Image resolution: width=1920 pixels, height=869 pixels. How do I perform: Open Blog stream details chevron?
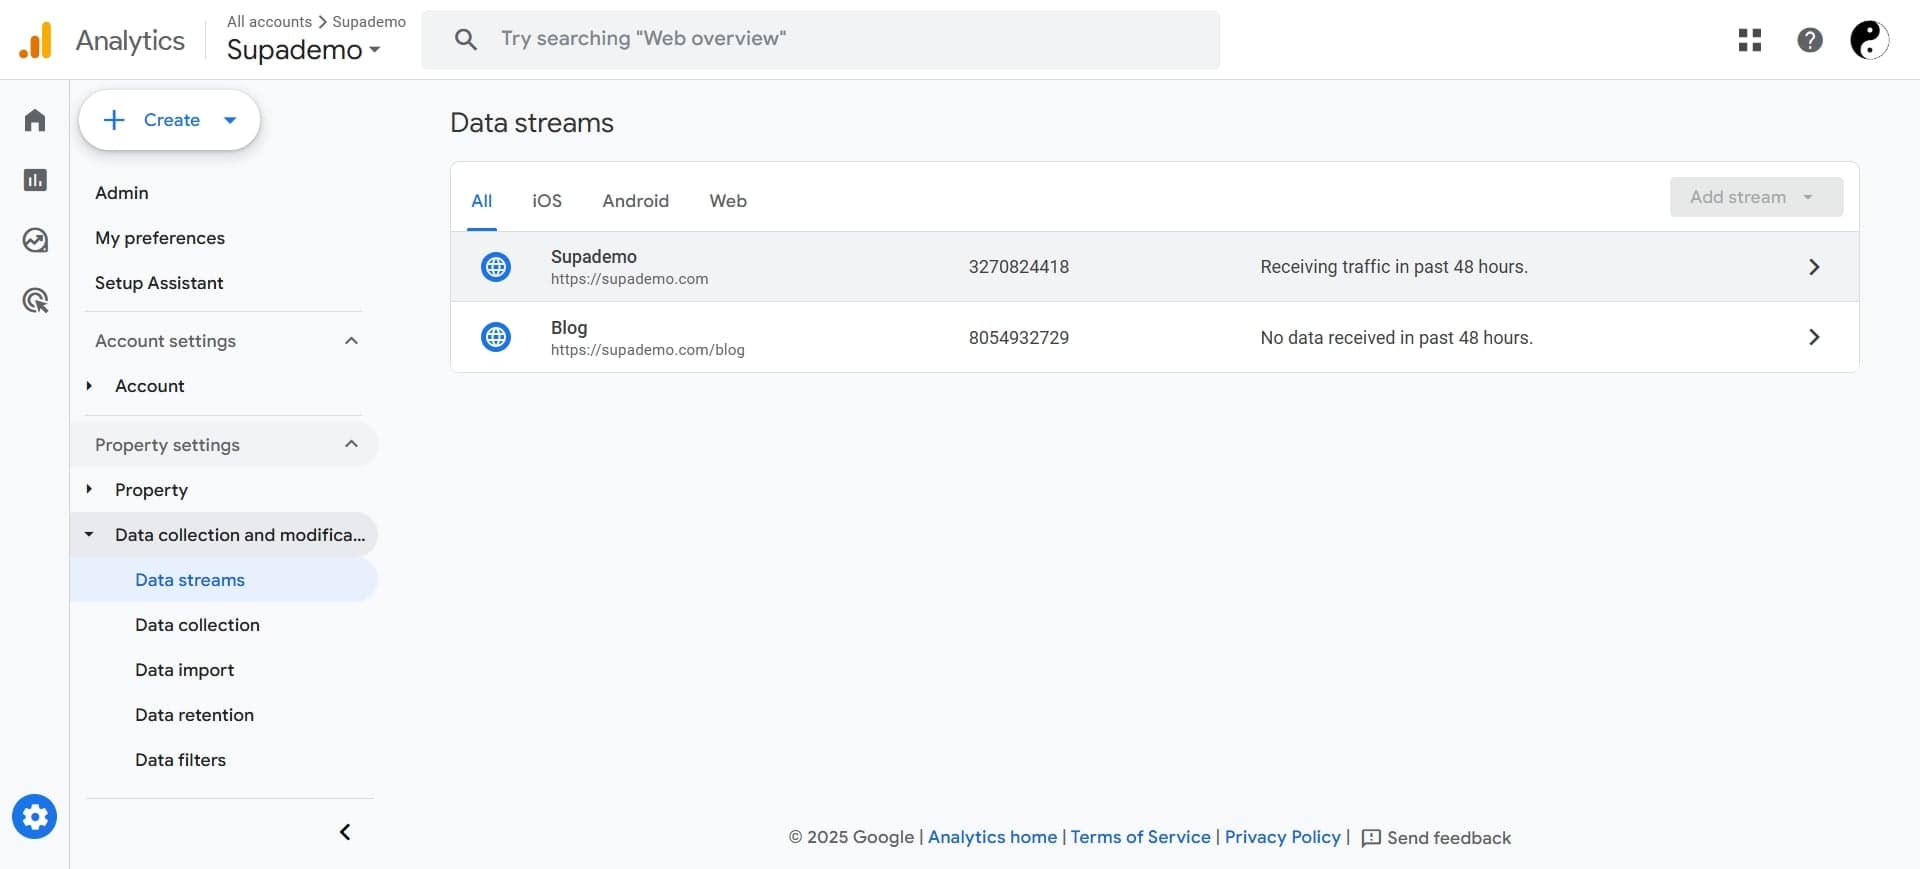[1814, 337]
